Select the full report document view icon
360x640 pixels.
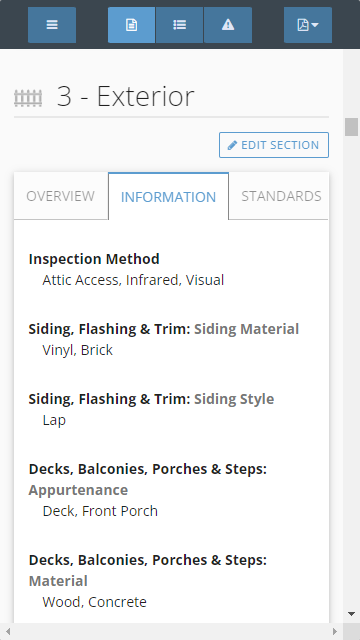[x=131, y=25]
